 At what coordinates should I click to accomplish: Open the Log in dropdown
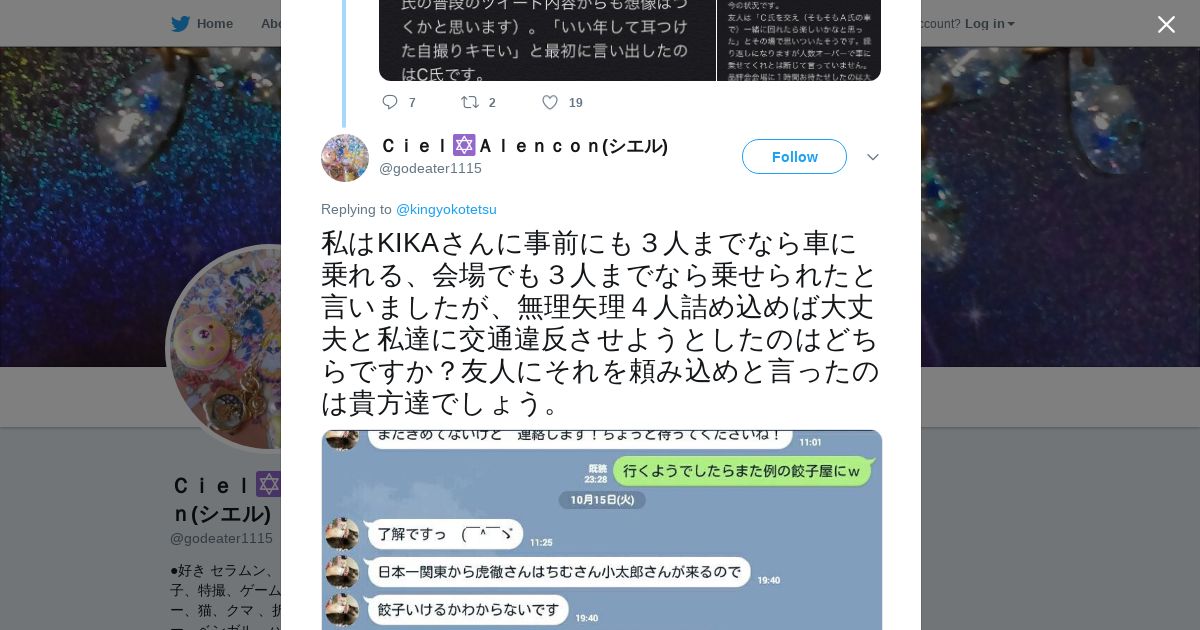(x=989, y=24)
